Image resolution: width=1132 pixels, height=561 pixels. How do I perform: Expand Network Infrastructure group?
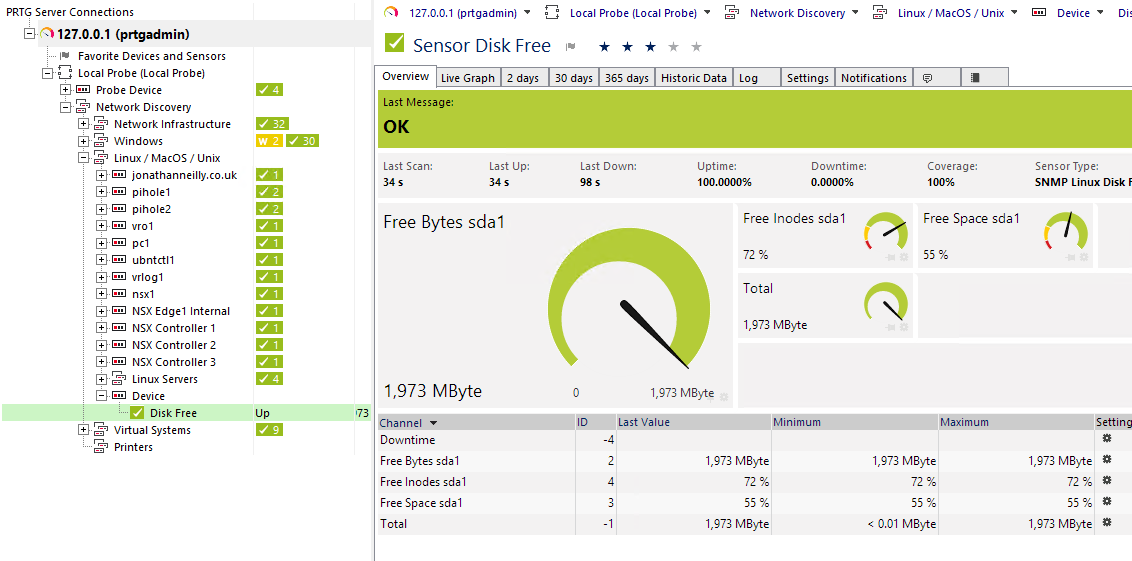pos(84,124)
